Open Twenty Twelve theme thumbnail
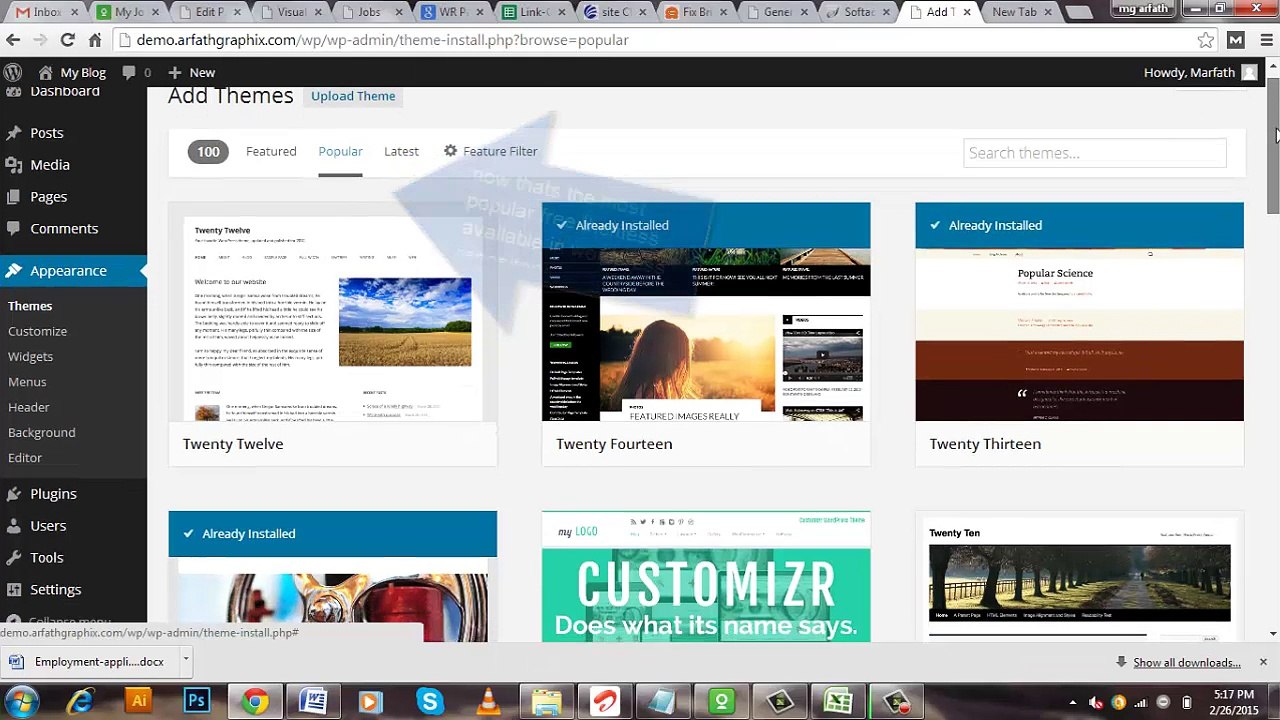This screenshot has height=720, width=1280. 332,312
